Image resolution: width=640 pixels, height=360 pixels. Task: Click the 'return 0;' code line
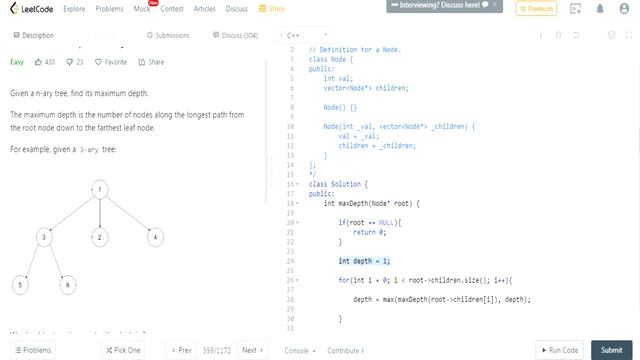tap(369, 232)
